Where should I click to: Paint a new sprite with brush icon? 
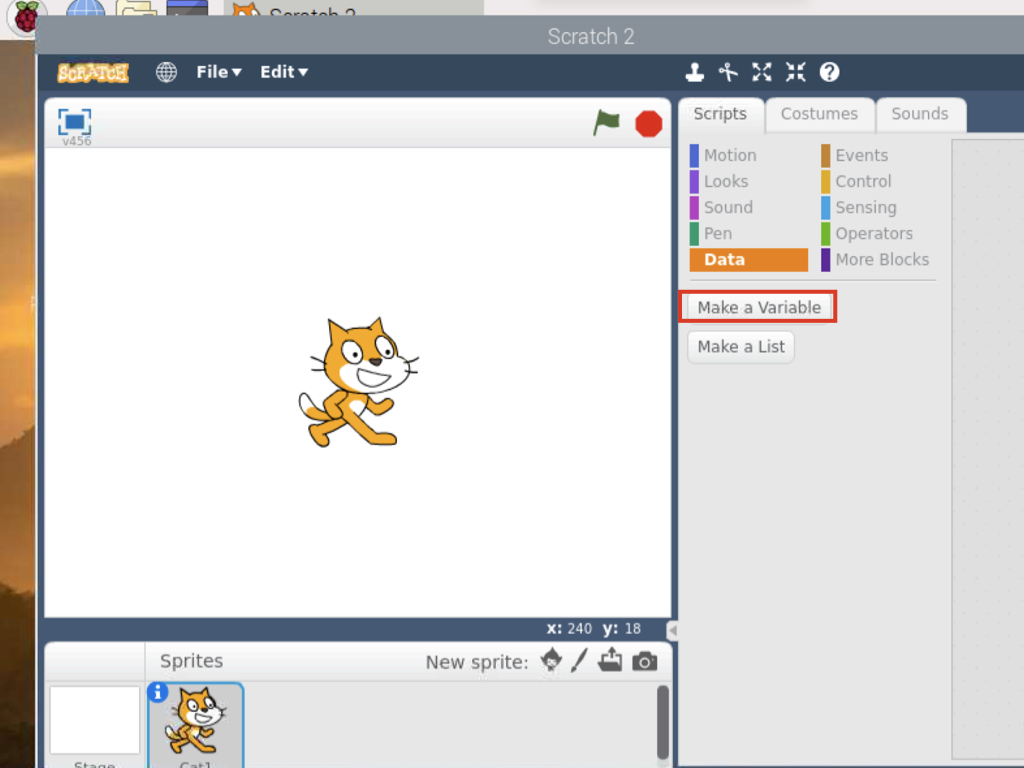[579, 660]
